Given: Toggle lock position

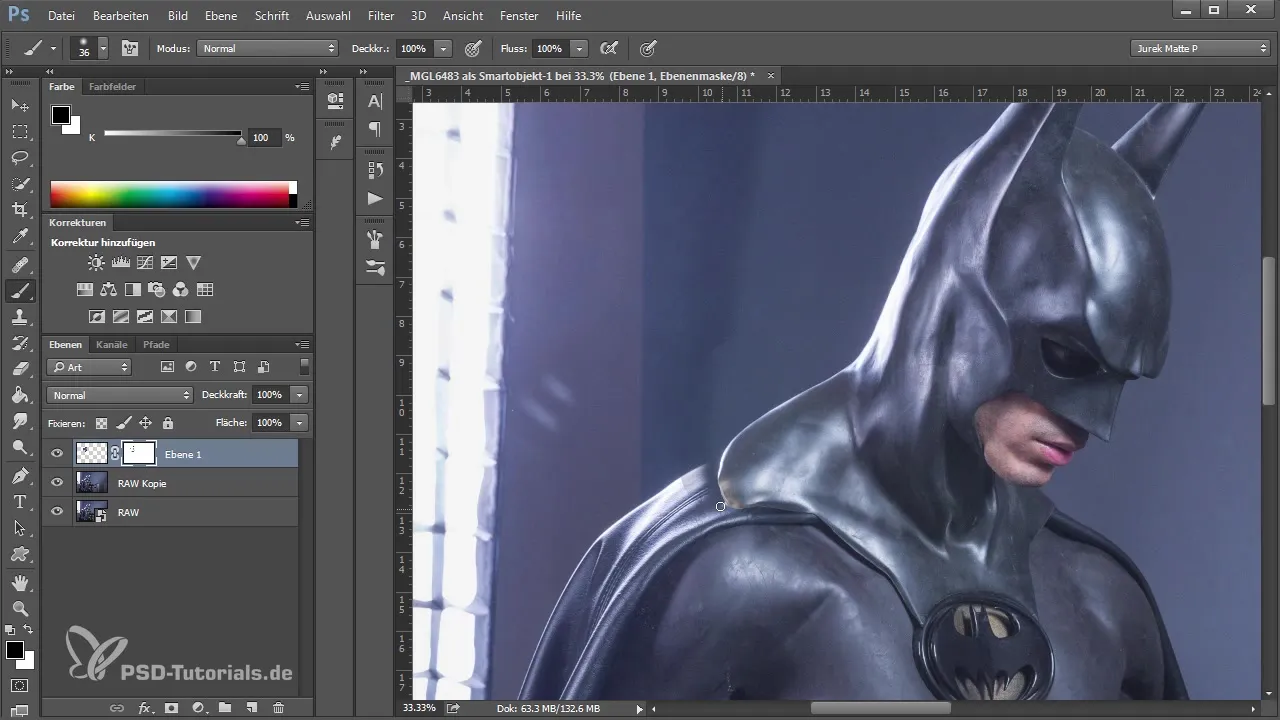Looking at the screenshot, I should [x=145, y=423].
